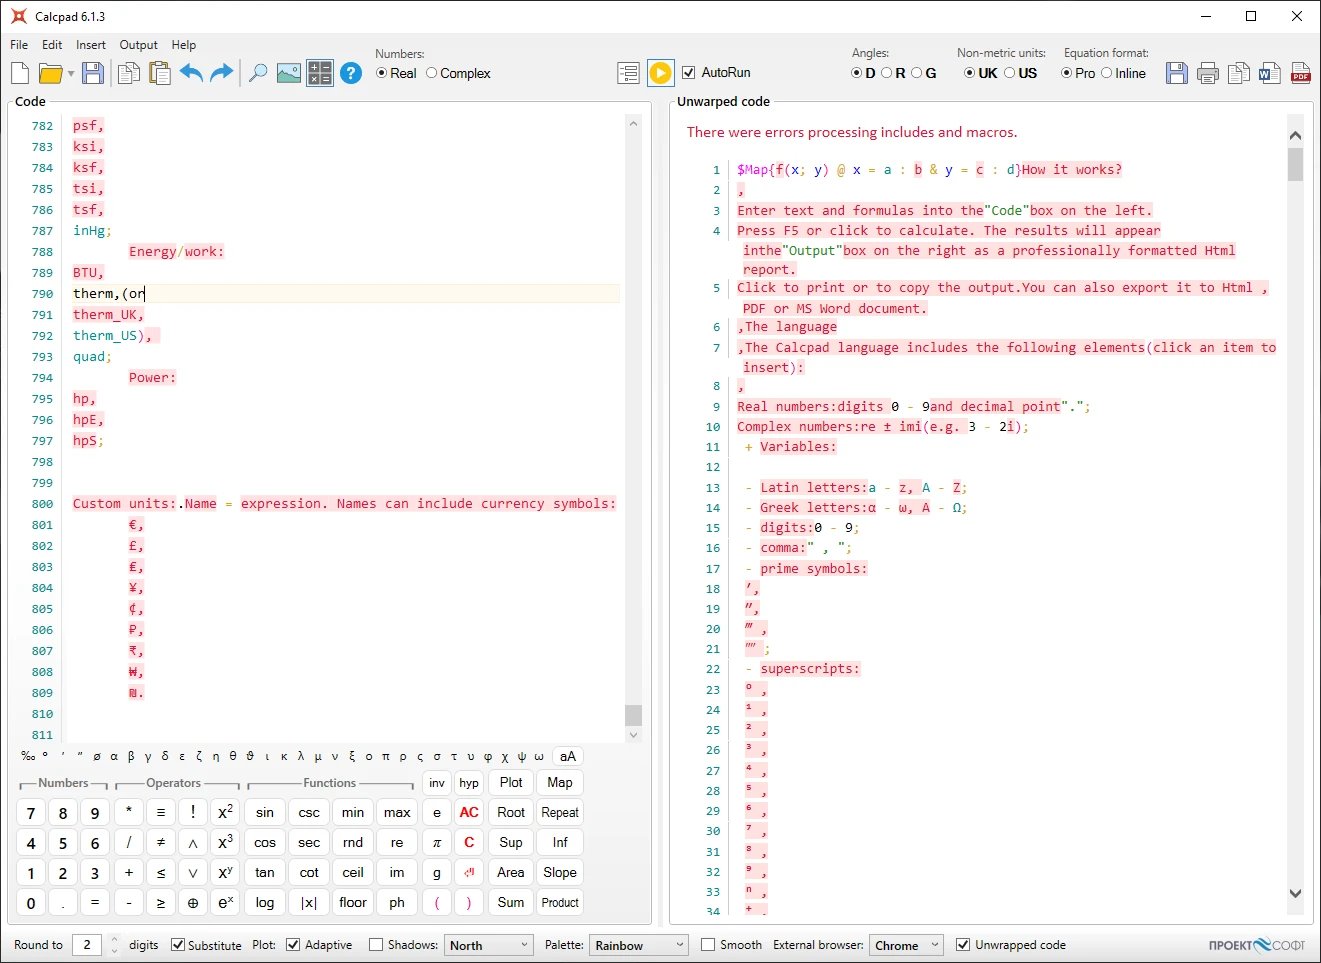Viewport: 1321px width, 963px height.
Task: Copy selection using the copy icon
Action: tap(129, 73)
